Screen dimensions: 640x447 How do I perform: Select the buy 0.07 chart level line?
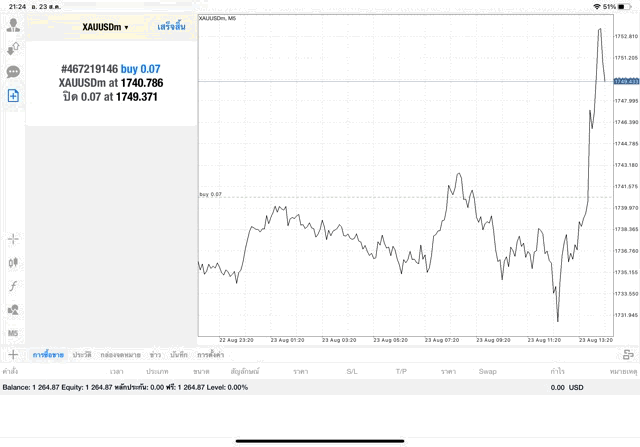pos(405,197)
